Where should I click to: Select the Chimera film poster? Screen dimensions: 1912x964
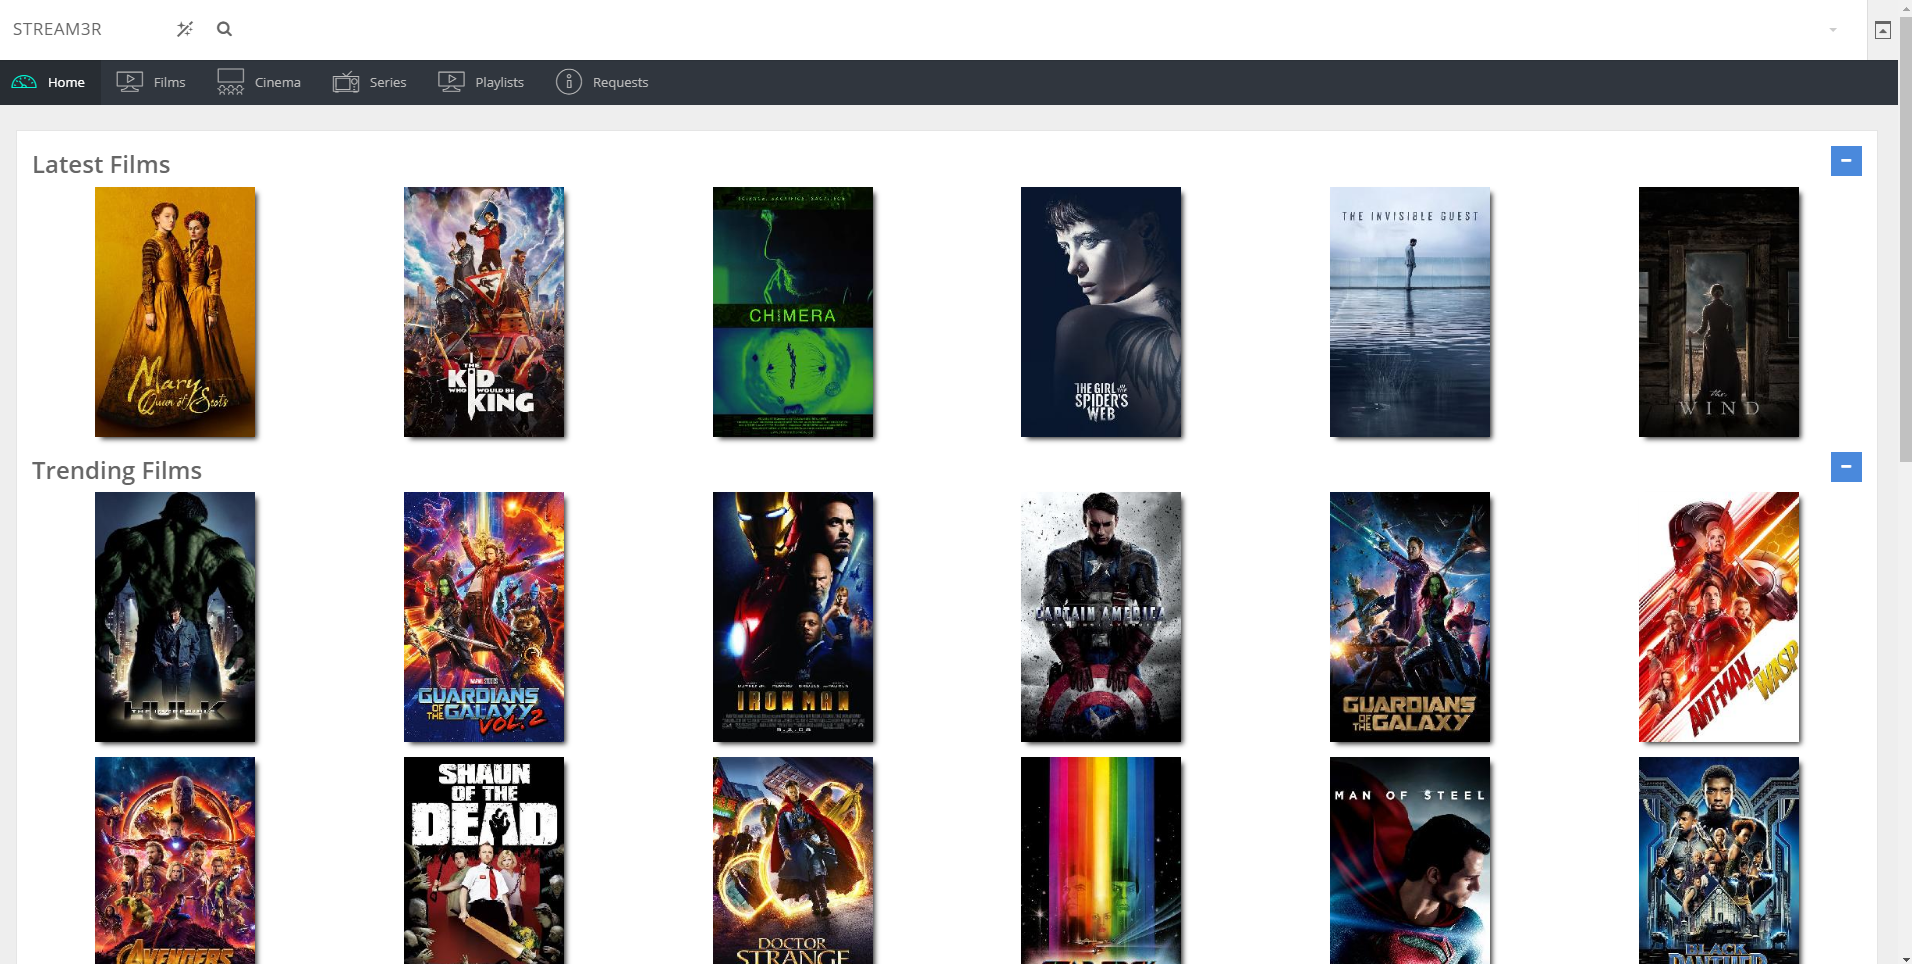pos(793,312)
